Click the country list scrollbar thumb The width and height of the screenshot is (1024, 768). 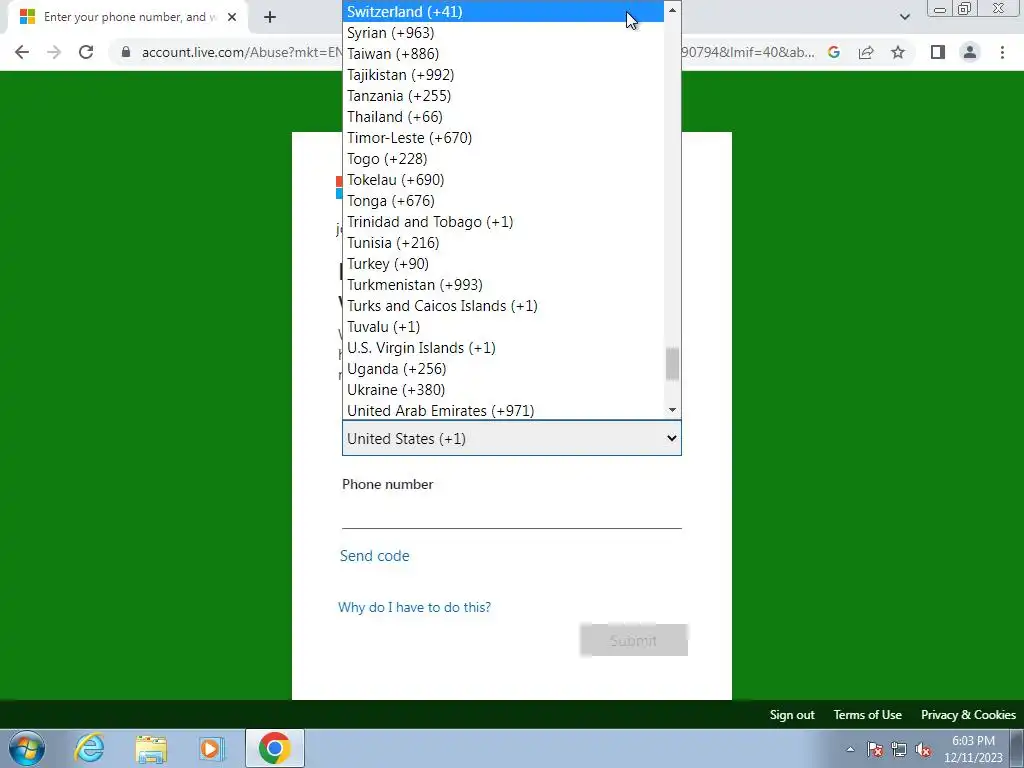[x=672, y=364]
